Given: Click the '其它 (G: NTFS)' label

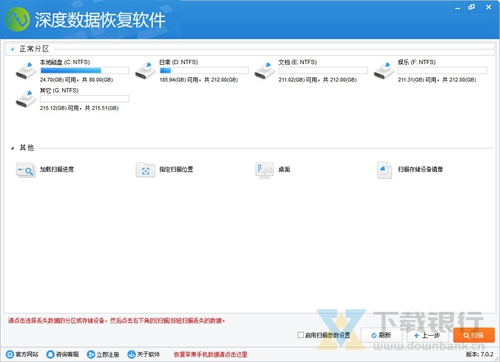Looking at the screenshot, I should click(59, 91).
